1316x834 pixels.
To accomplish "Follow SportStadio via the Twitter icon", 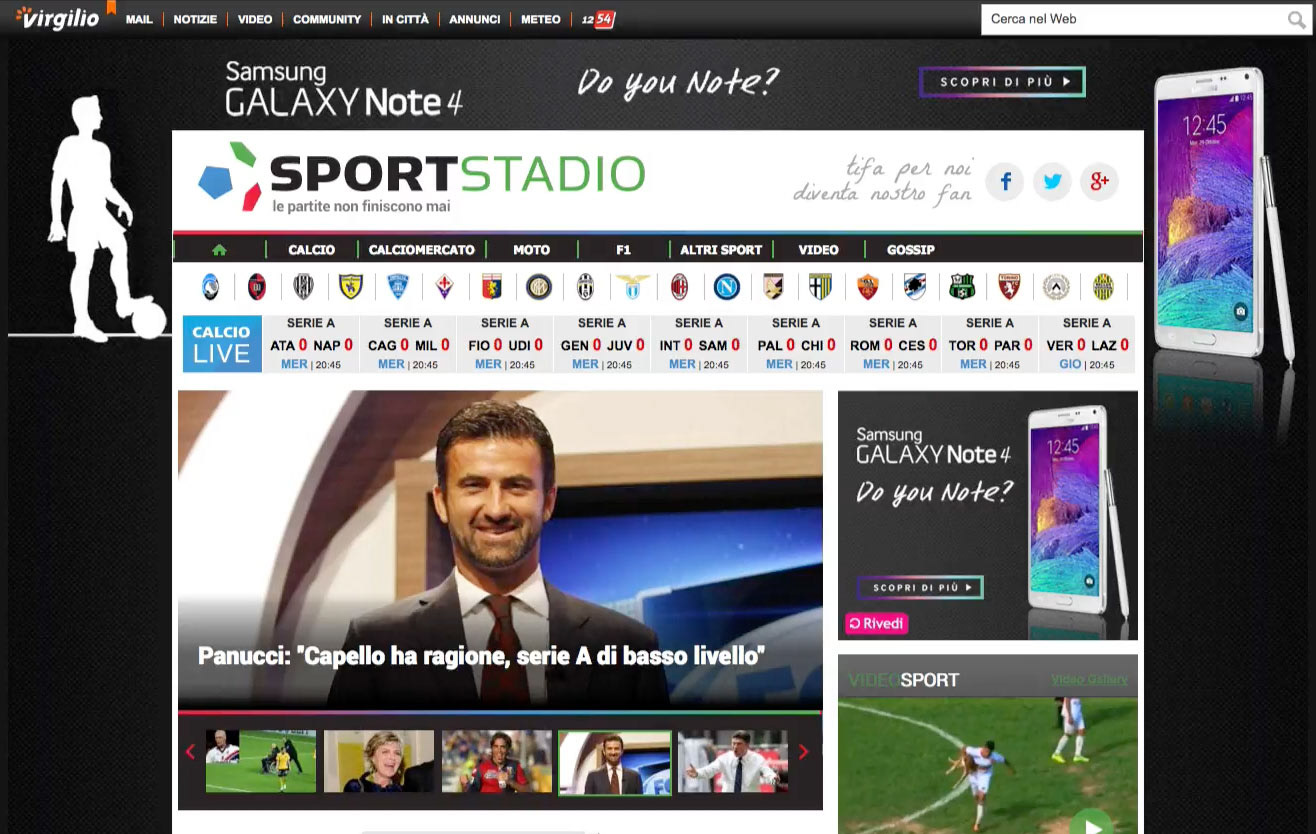I will point(1052,182).
